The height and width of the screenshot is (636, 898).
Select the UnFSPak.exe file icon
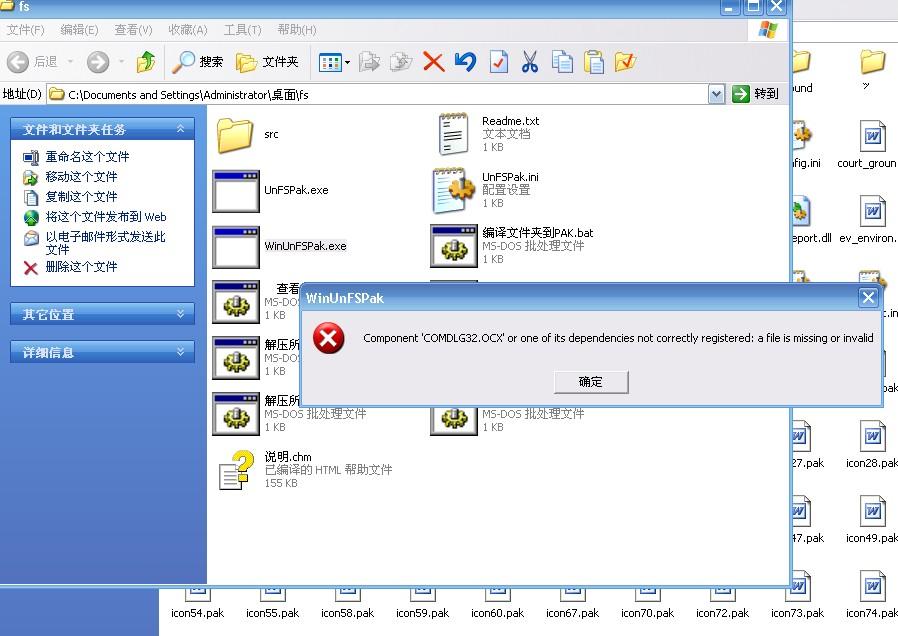pyautogui.click(x=236, y=191)
